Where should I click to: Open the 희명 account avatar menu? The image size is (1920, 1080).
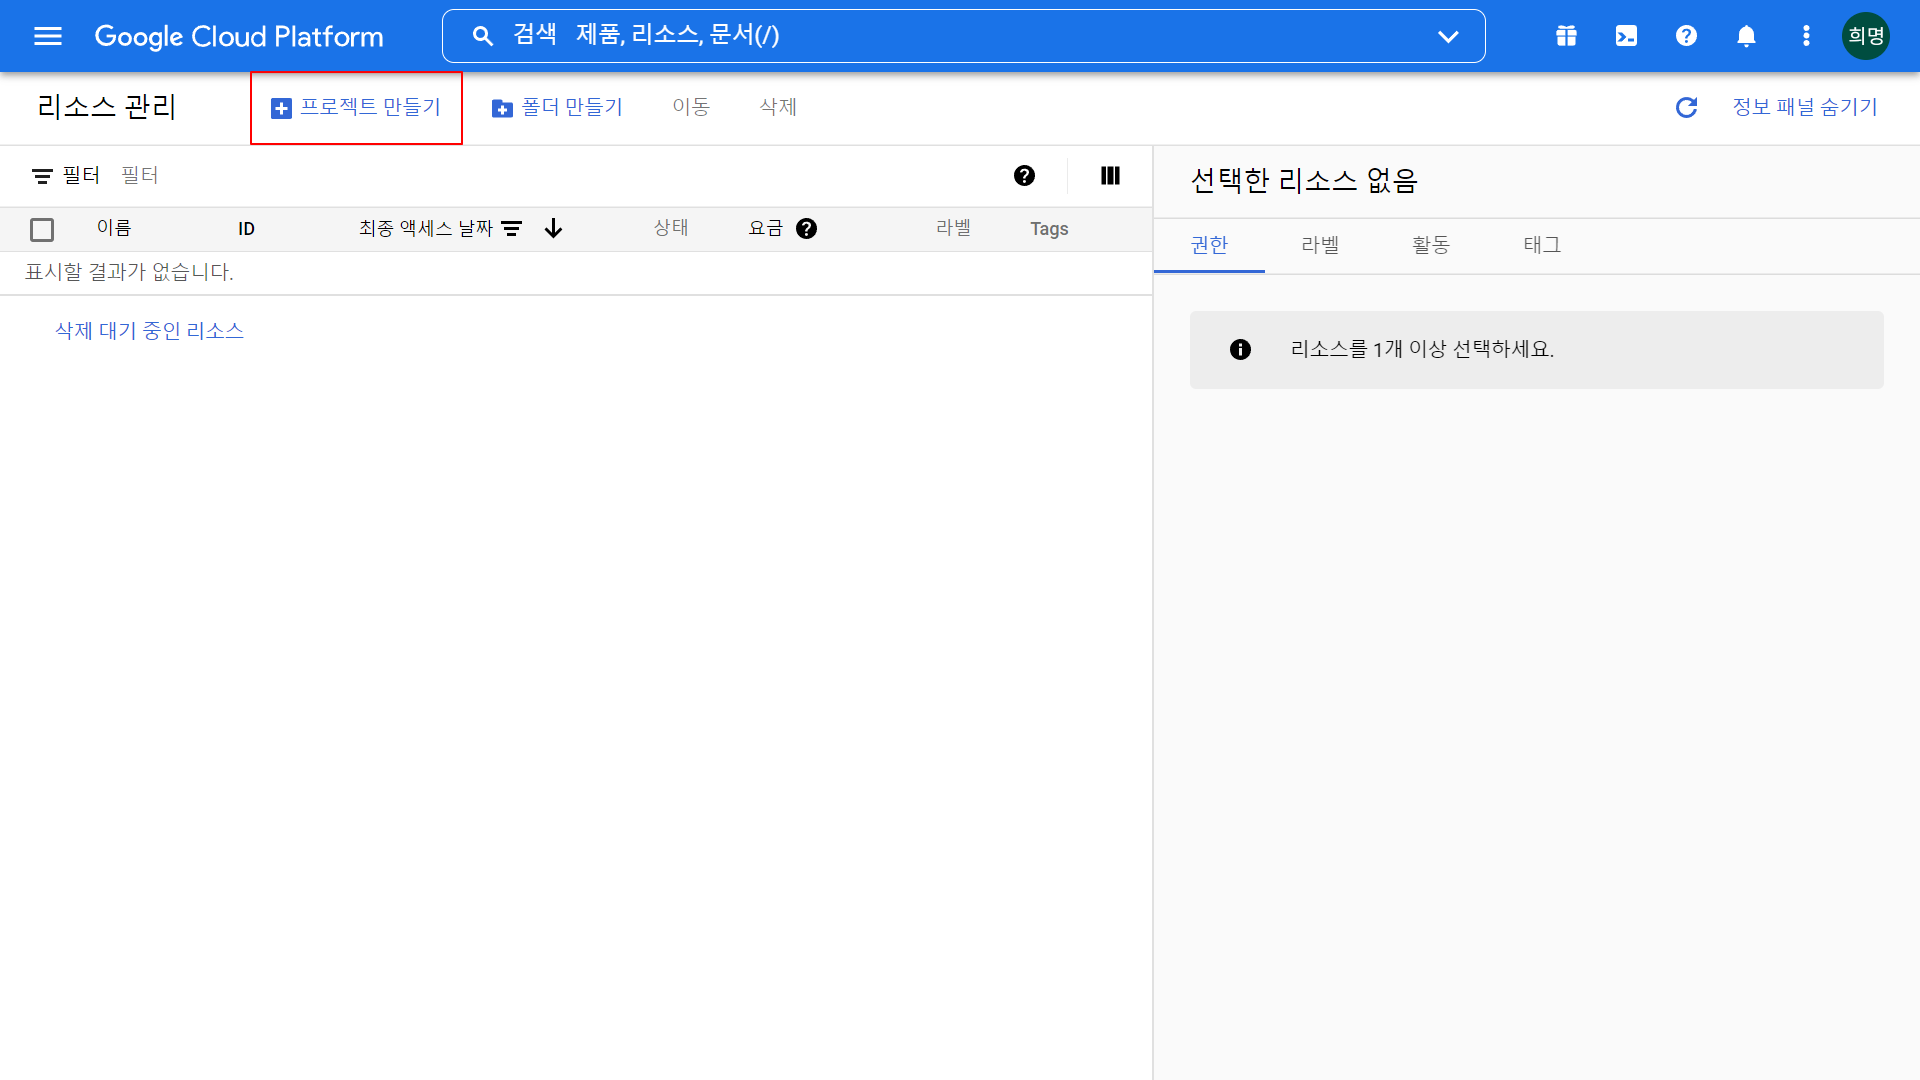(x=1865, y=36)
